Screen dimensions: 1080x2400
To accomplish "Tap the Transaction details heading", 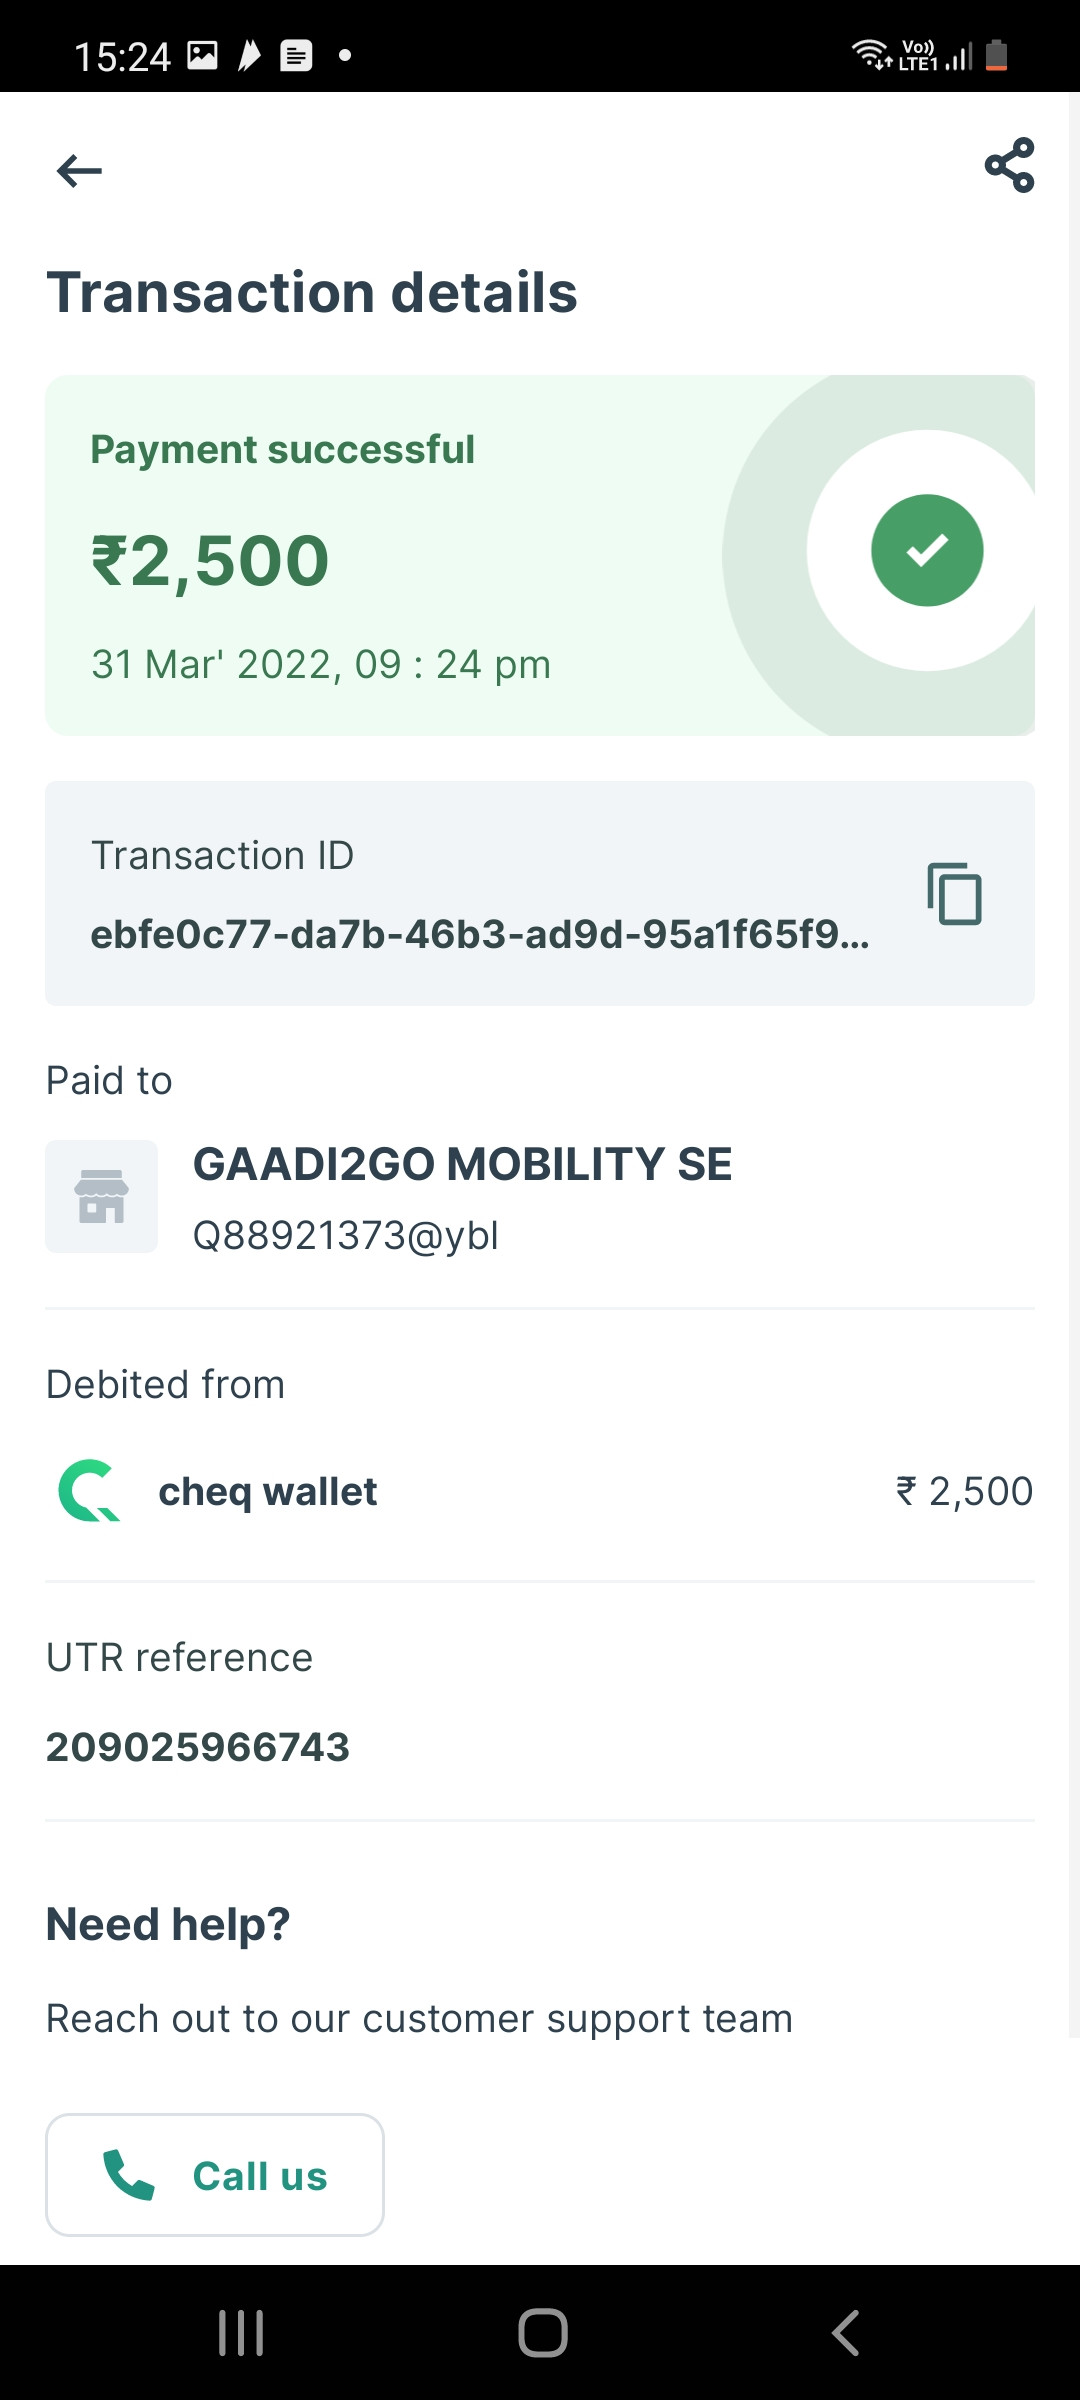I will click(x=312, y=293).
